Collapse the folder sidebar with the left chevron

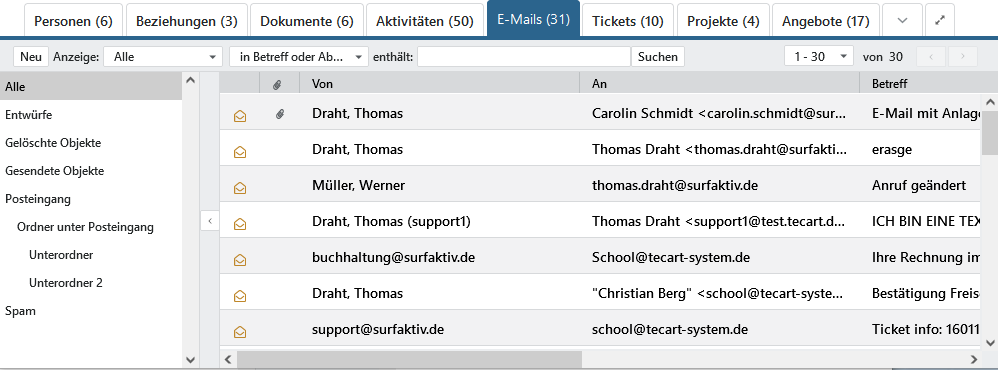point(209,222)
